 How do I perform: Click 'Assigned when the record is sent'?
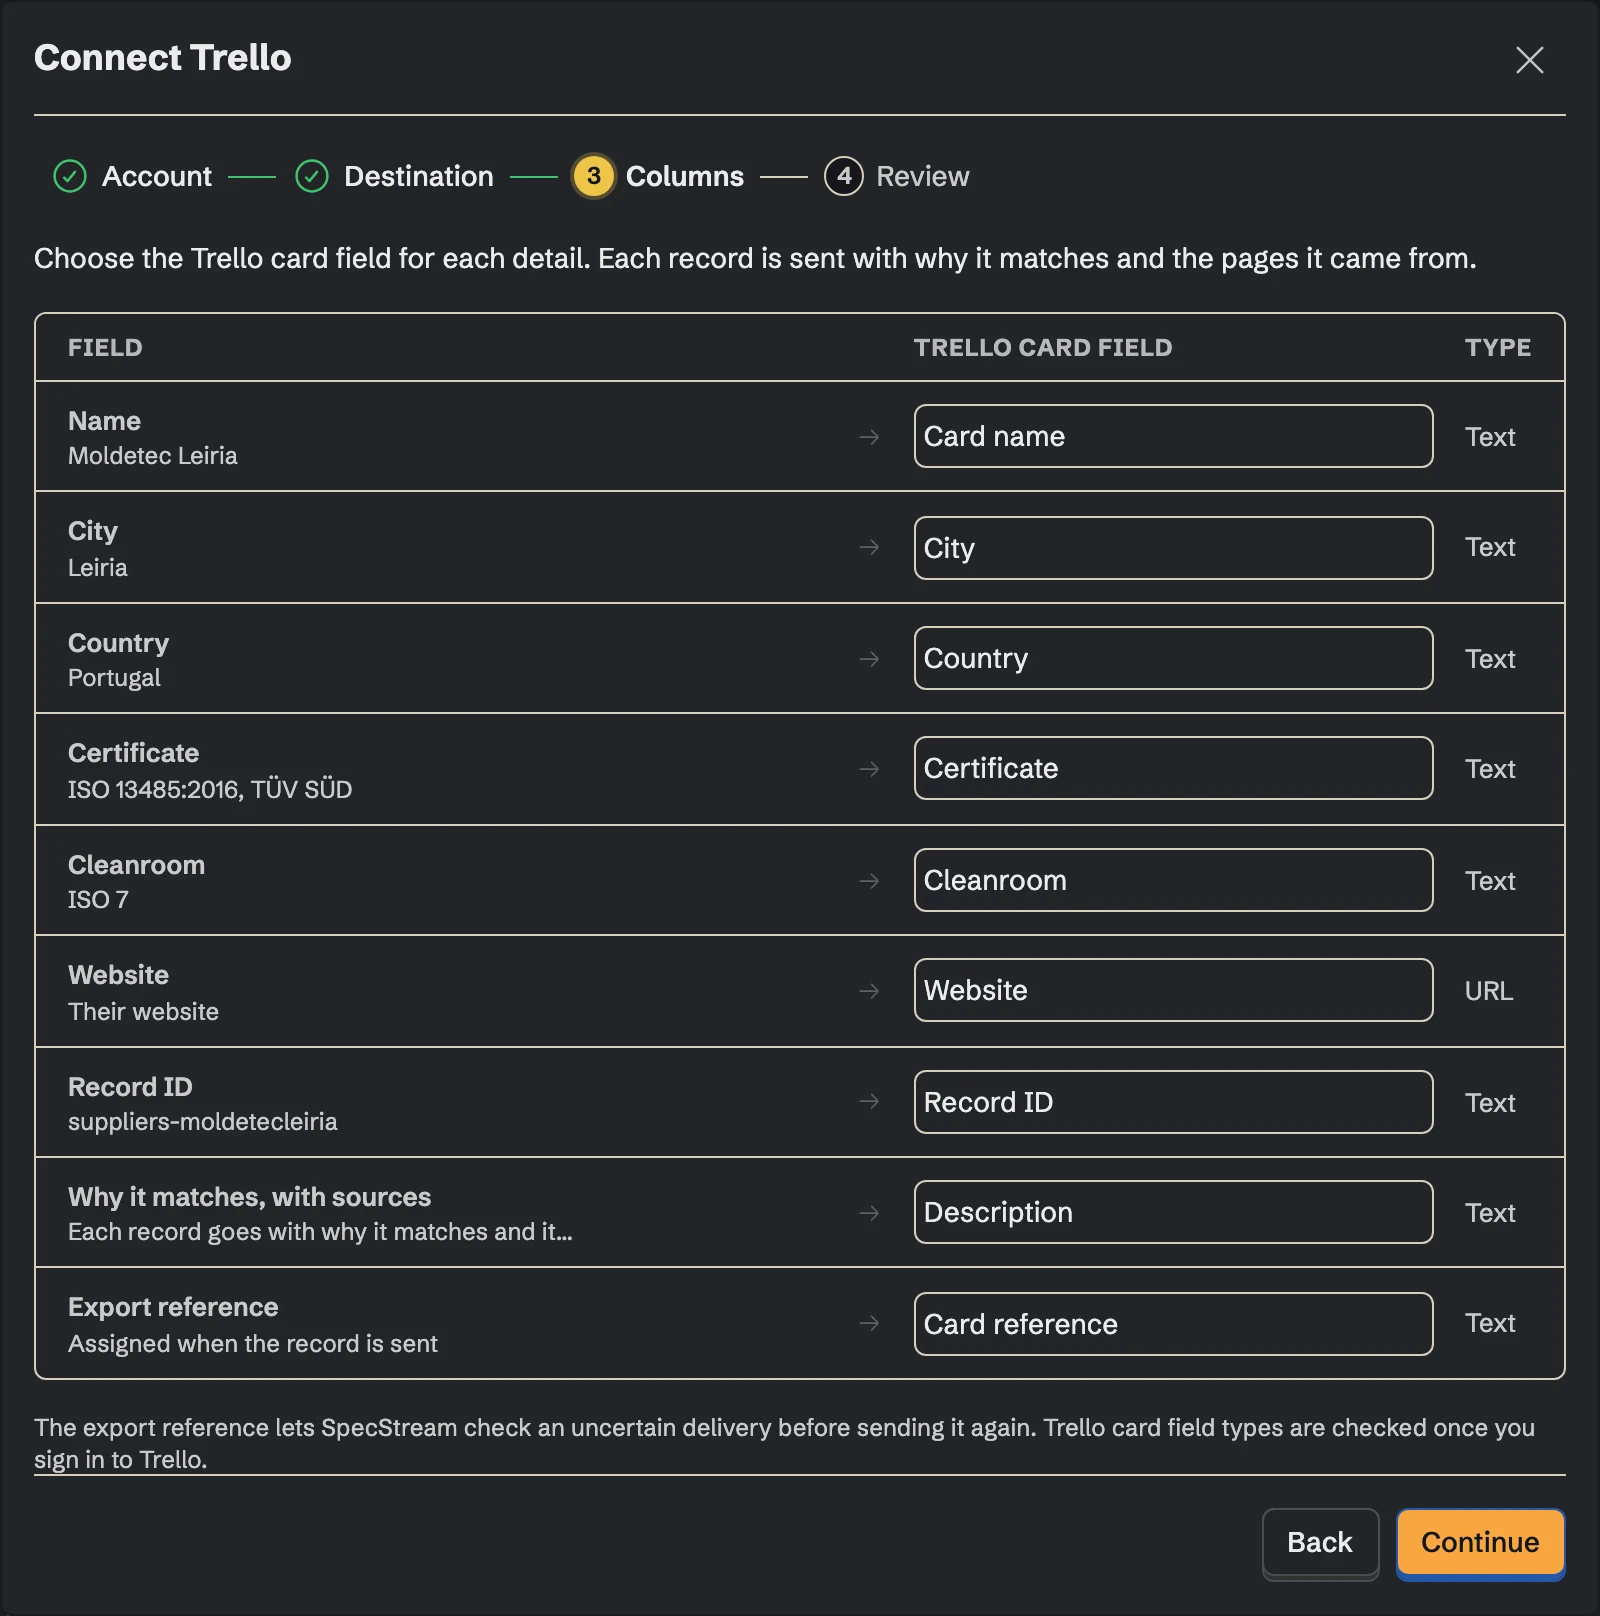pos(253,1344)
